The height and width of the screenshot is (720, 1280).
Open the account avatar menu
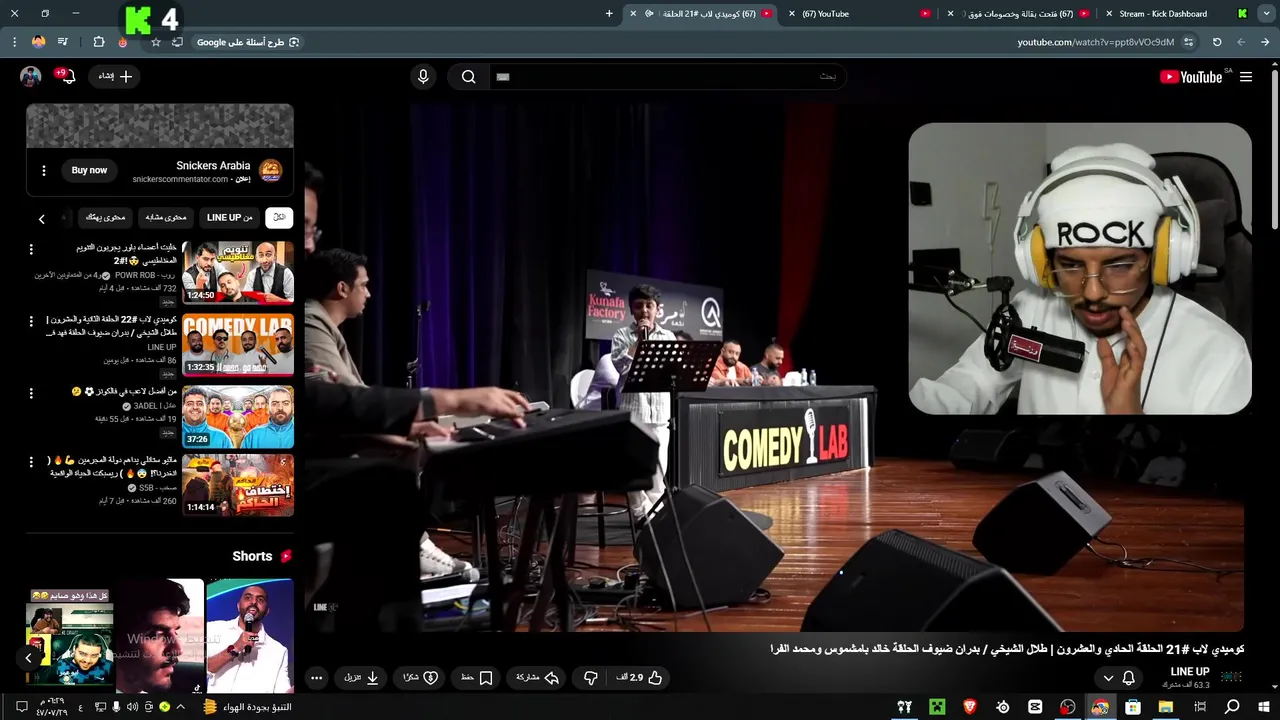(30, 77)
